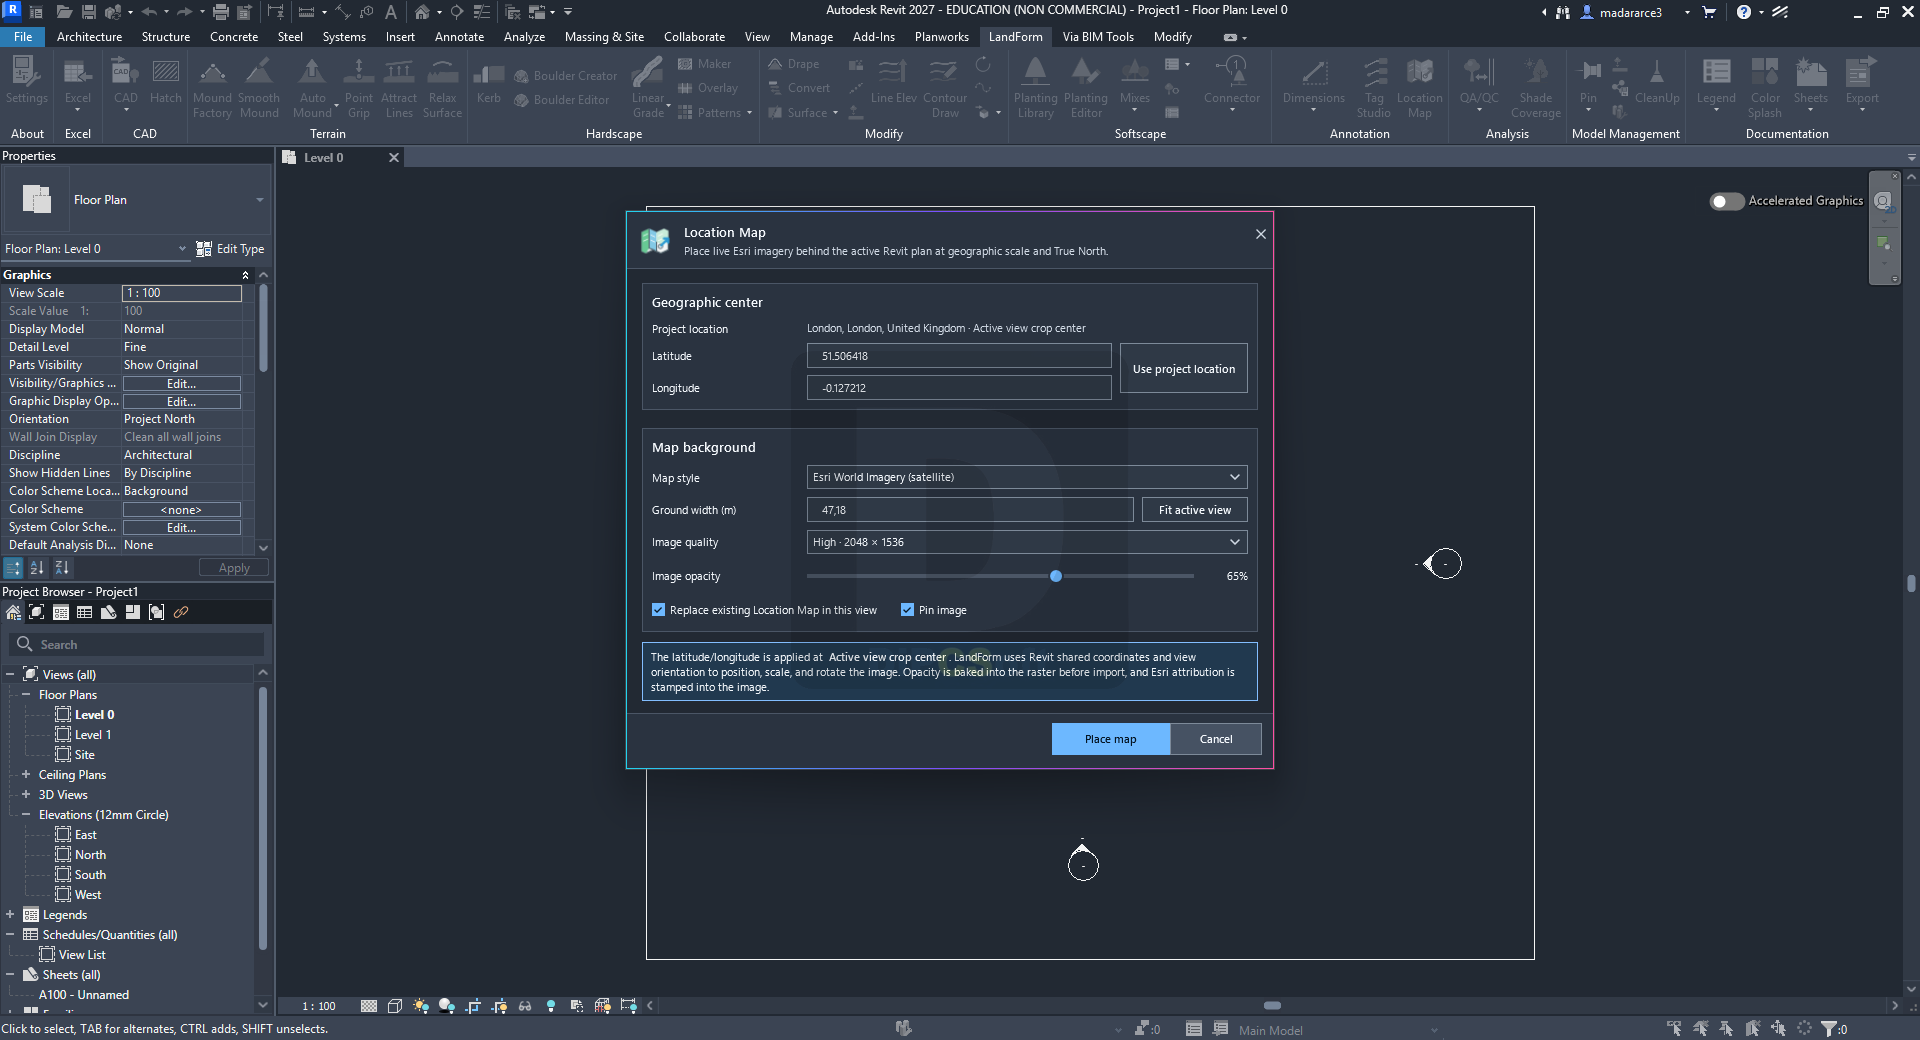The height and width of the screenshot is (1040, 1920).
Task: Open the Floor Plan: Level 0 instance dropdown
Action: click(x=96, y=249)
